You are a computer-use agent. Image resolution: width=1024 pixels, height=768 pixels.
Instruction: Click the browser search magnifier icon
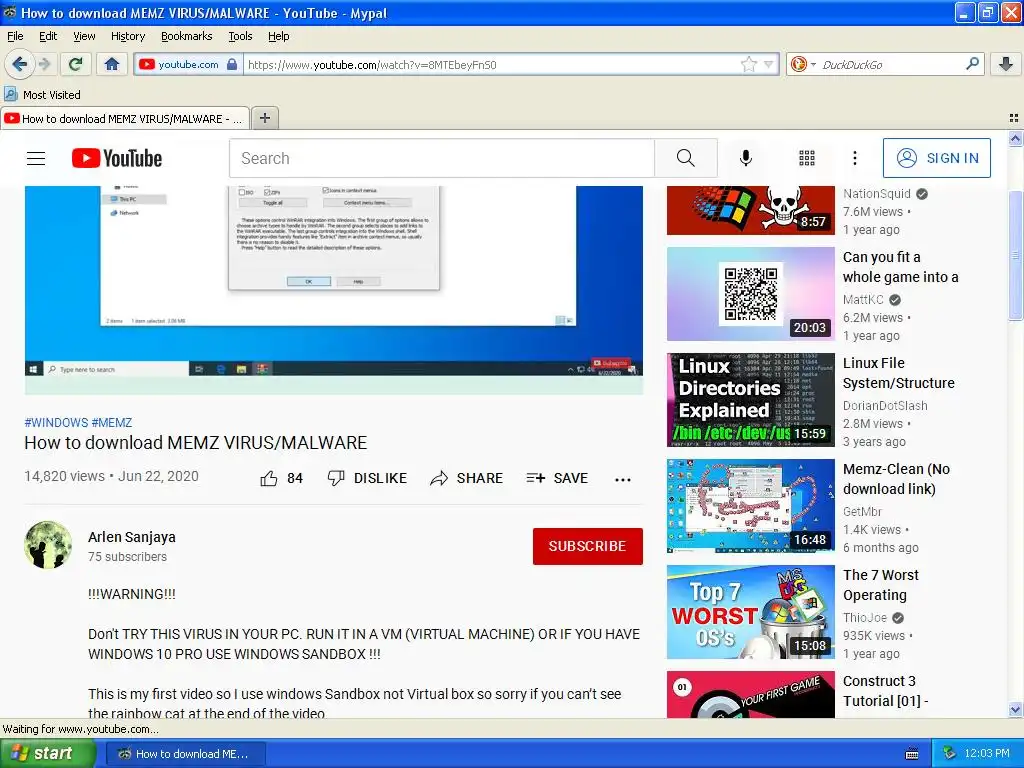pyautogui.click(x=972, y=64)
